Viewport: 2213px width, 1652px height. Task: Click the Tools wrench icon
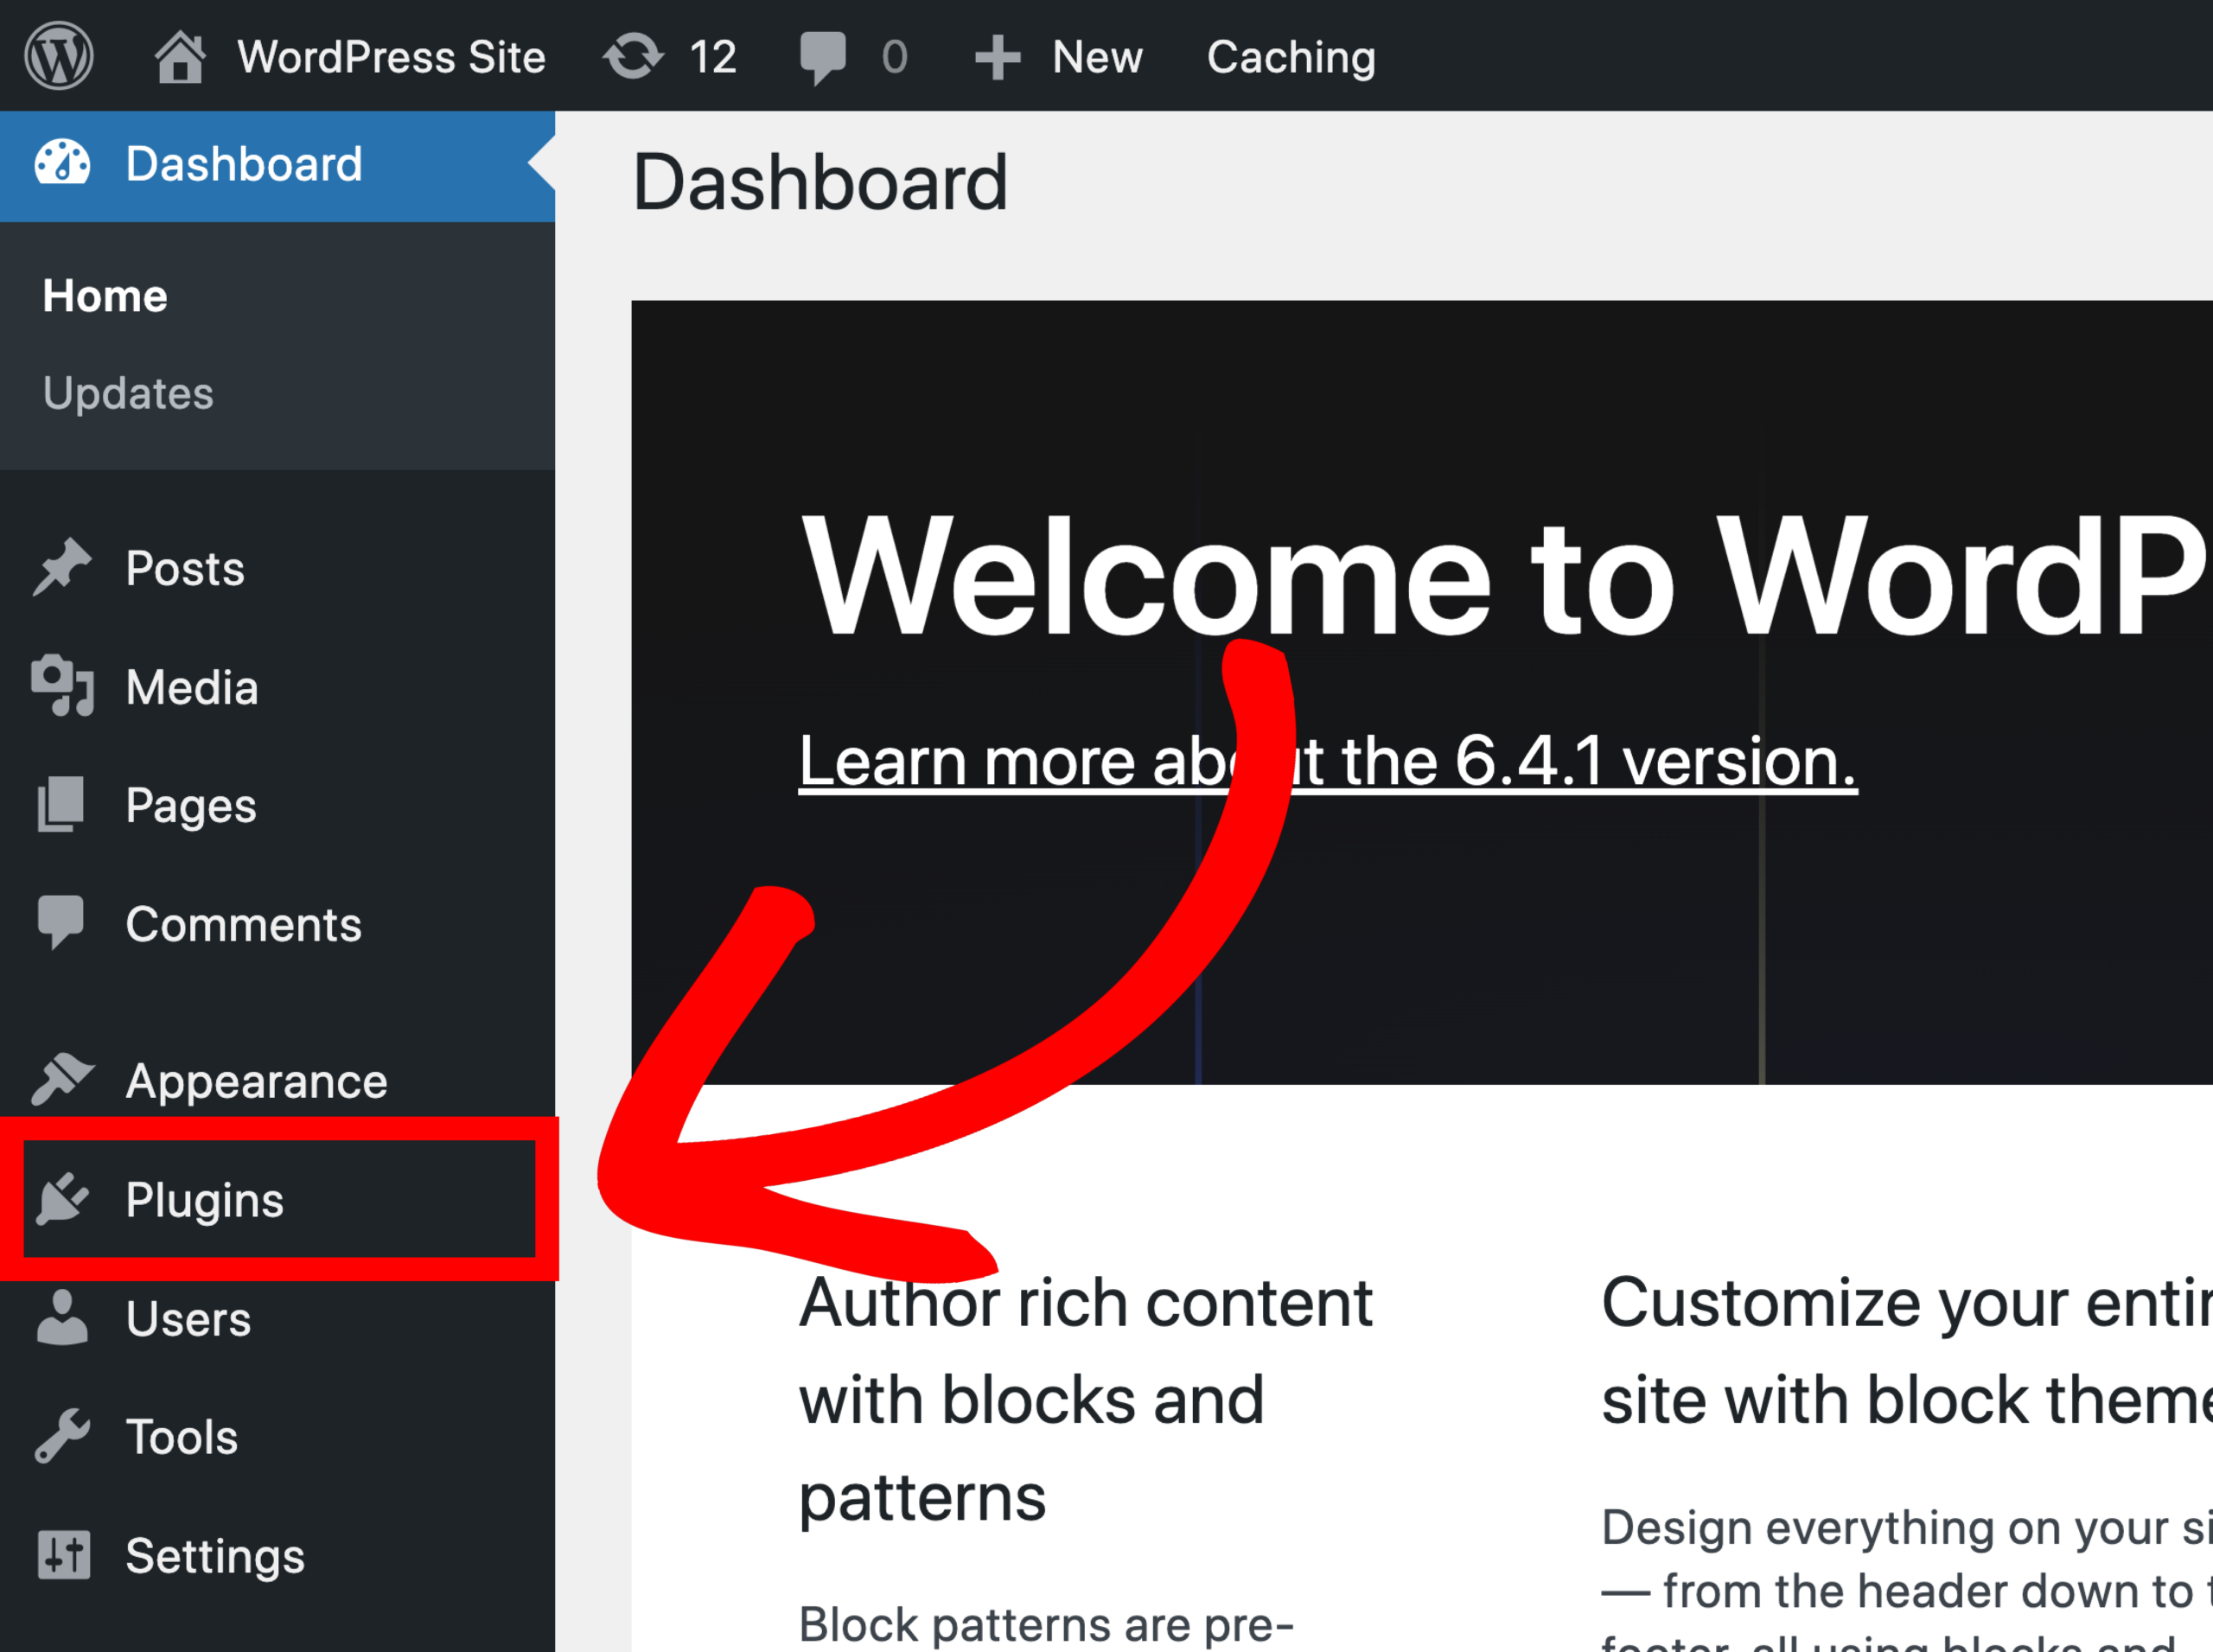tap(62, 1436)
